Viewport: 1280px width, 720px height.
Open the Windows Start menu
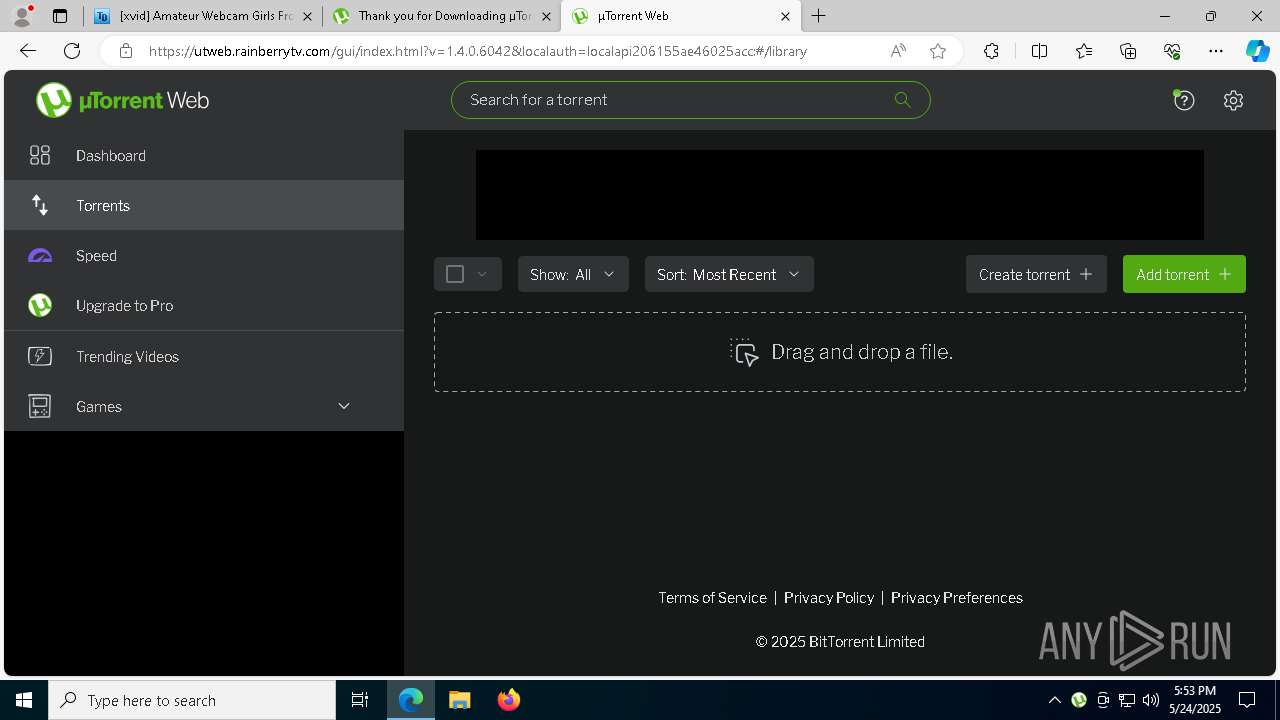coord(24,700)
